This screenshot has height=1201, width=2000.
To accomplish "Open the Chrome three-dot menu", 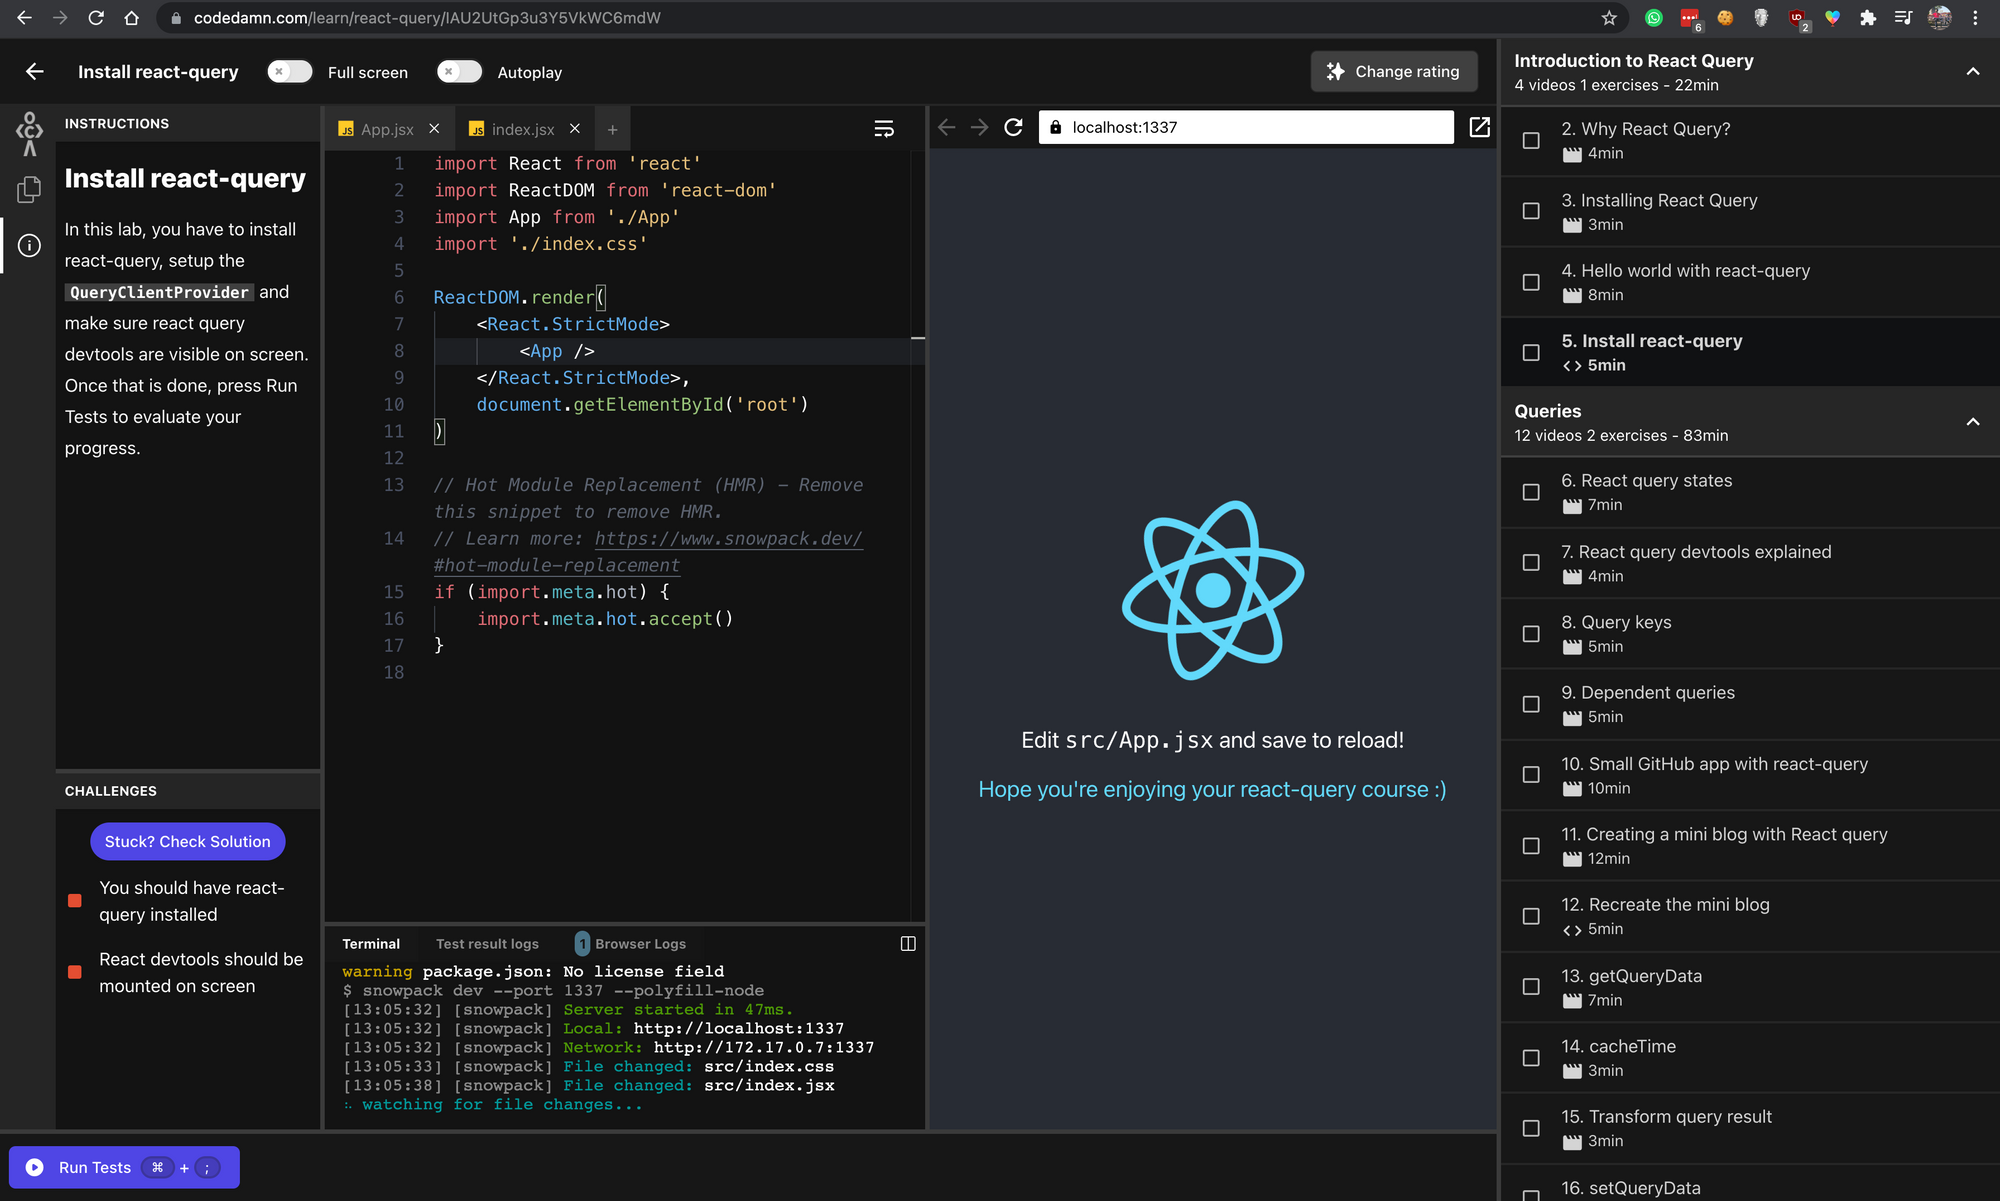I will [x=1975, y=18].
